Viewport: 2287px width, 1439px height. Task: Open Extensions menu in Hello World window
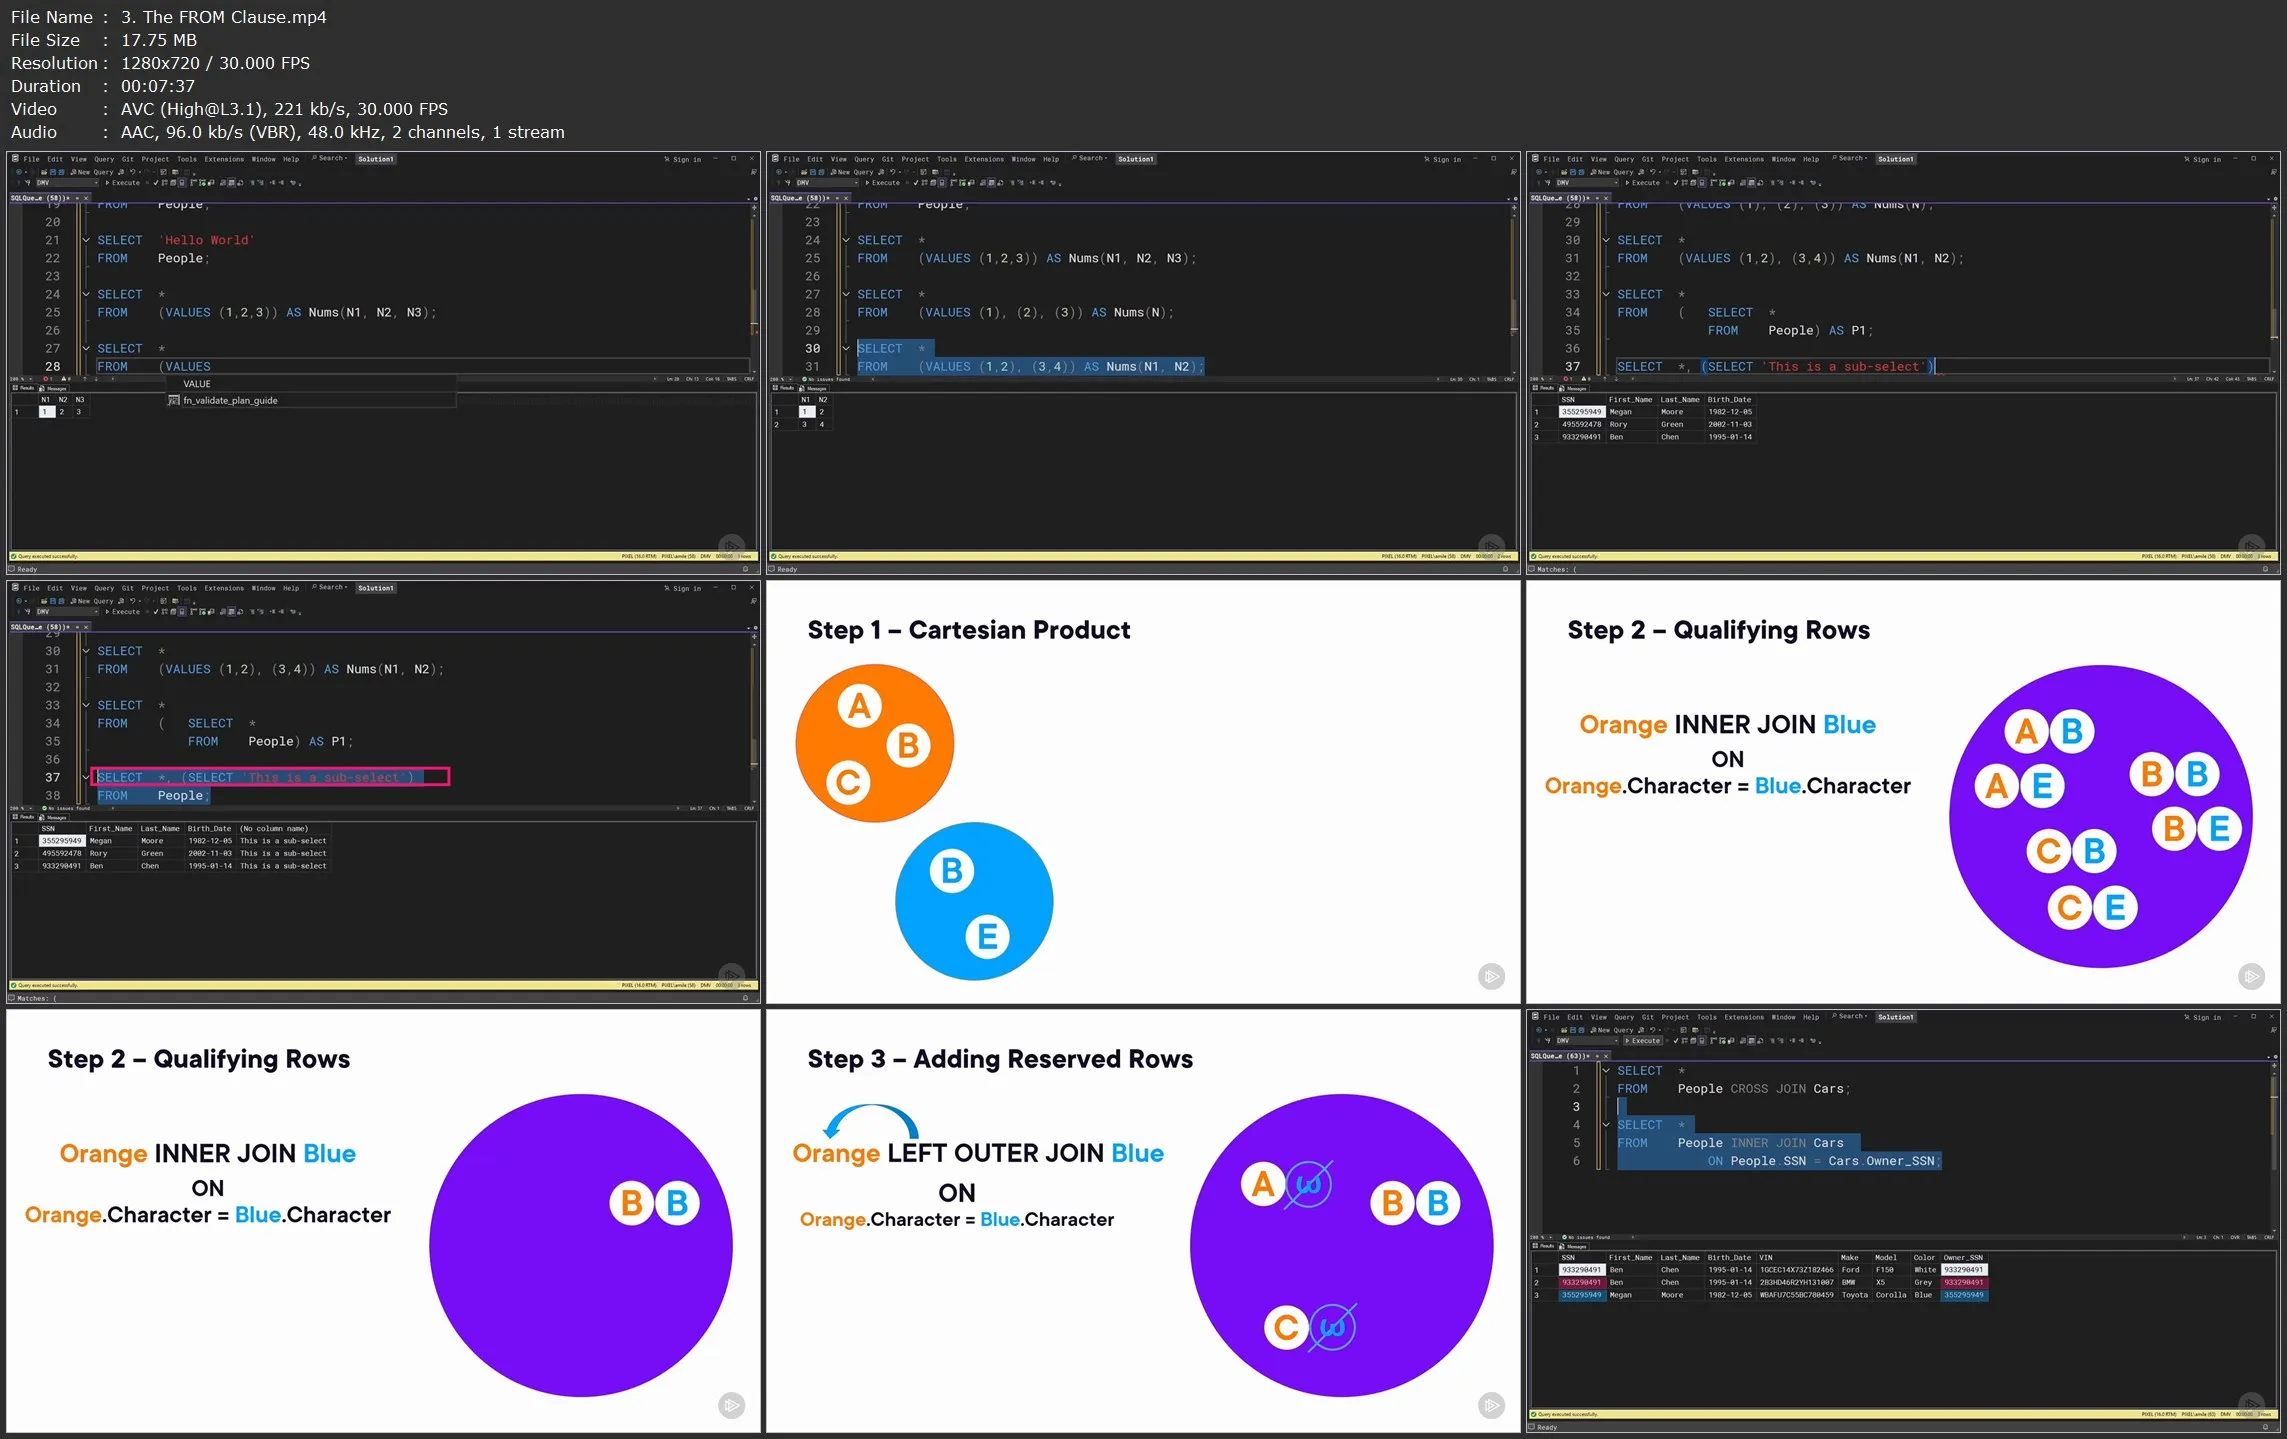224,159
